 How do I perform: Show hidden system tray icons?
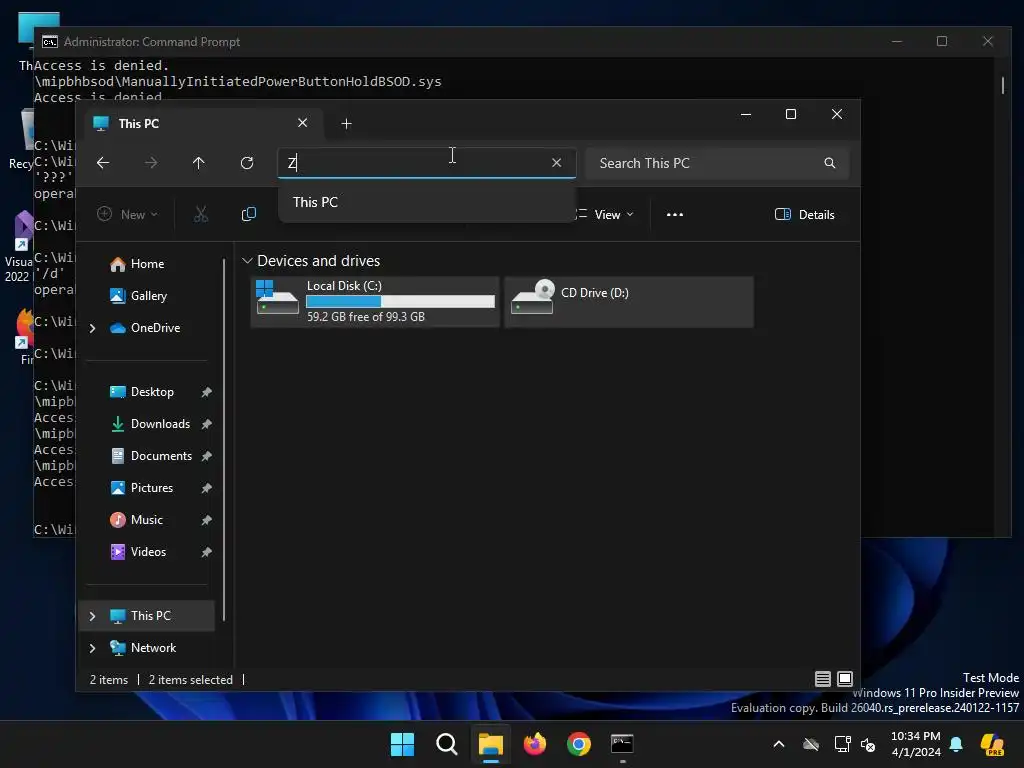(x=778, y=744)
